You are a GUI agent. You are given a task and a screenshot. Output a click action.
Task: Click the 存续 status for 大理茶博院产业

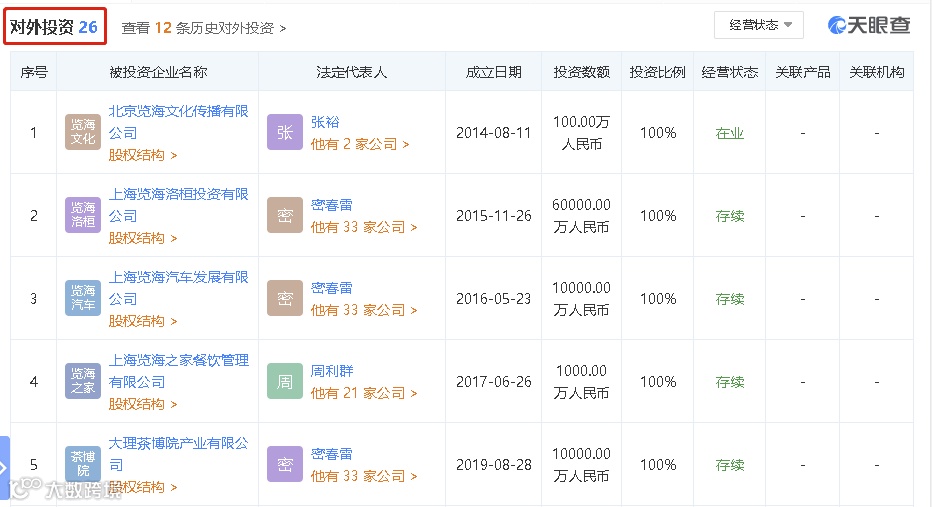point(730,465)
